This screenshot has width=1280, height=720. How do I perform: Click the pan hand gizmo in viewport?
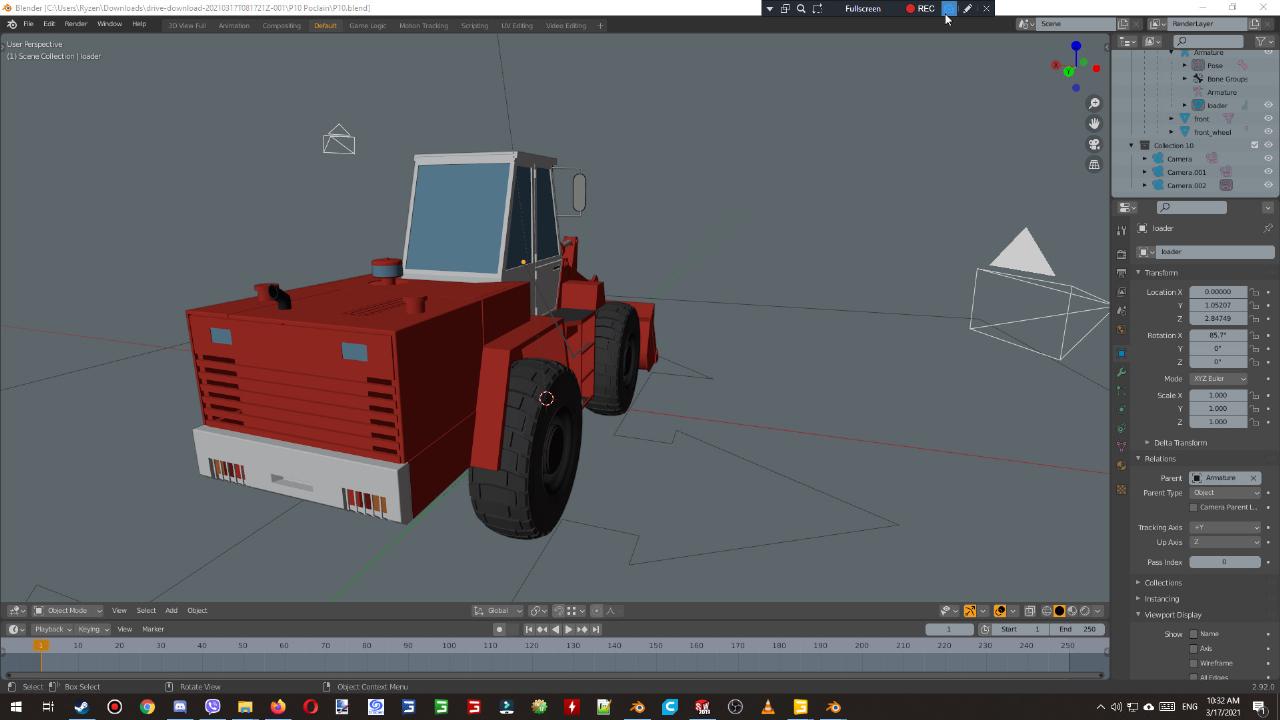click(x=1094, y=123)
